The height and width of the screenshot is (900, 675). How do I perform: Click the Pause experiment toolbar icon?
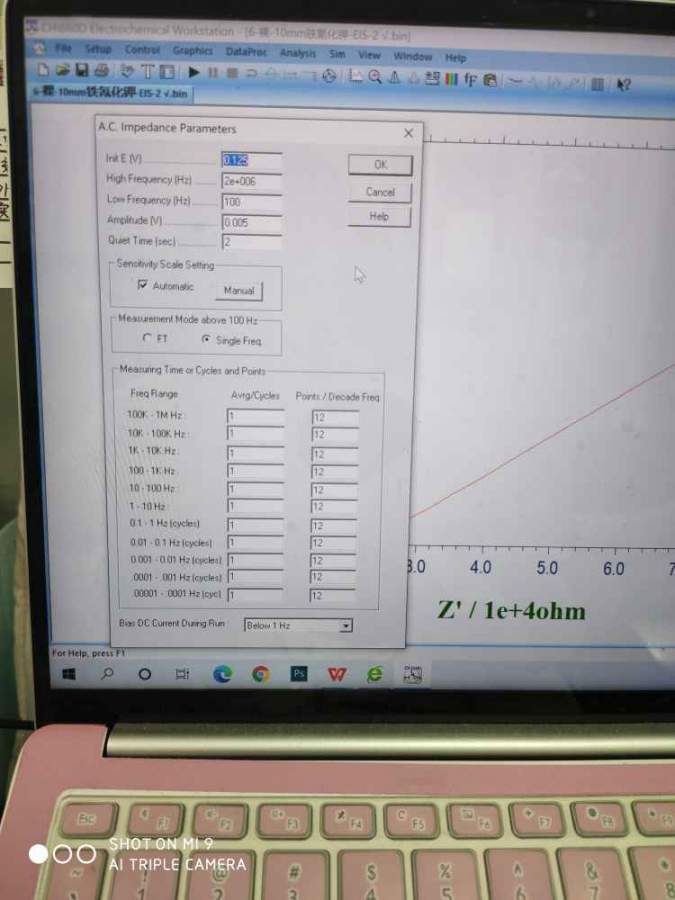point(213,73)
